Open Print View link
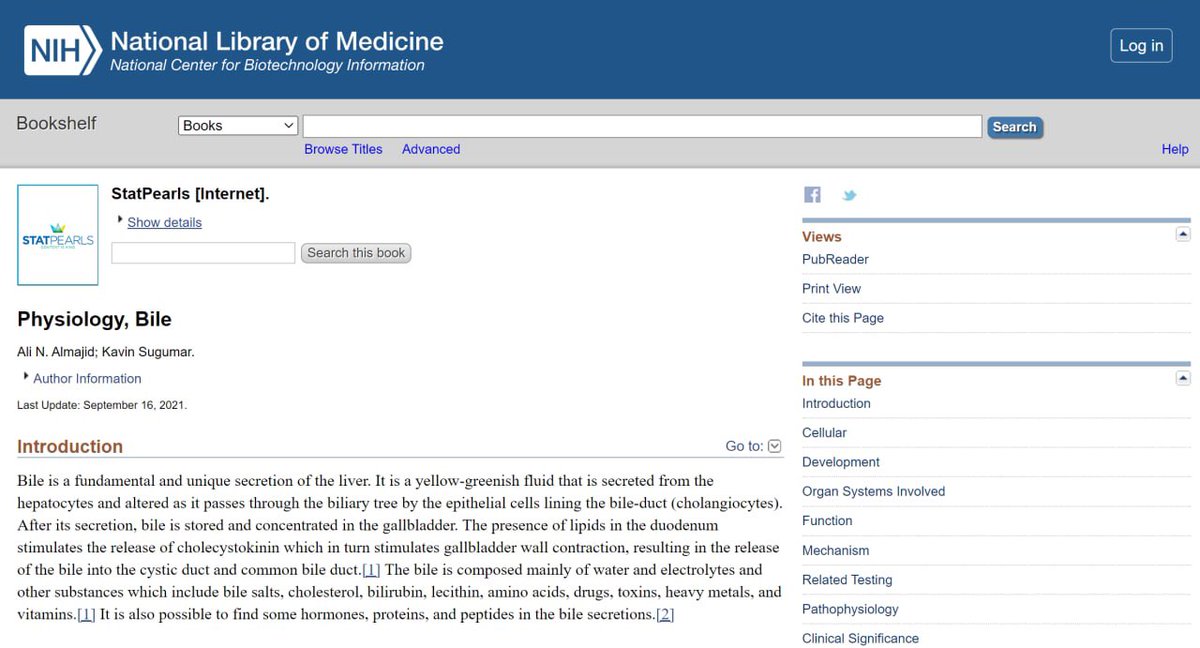1200x648 pixels. [831, 288]
